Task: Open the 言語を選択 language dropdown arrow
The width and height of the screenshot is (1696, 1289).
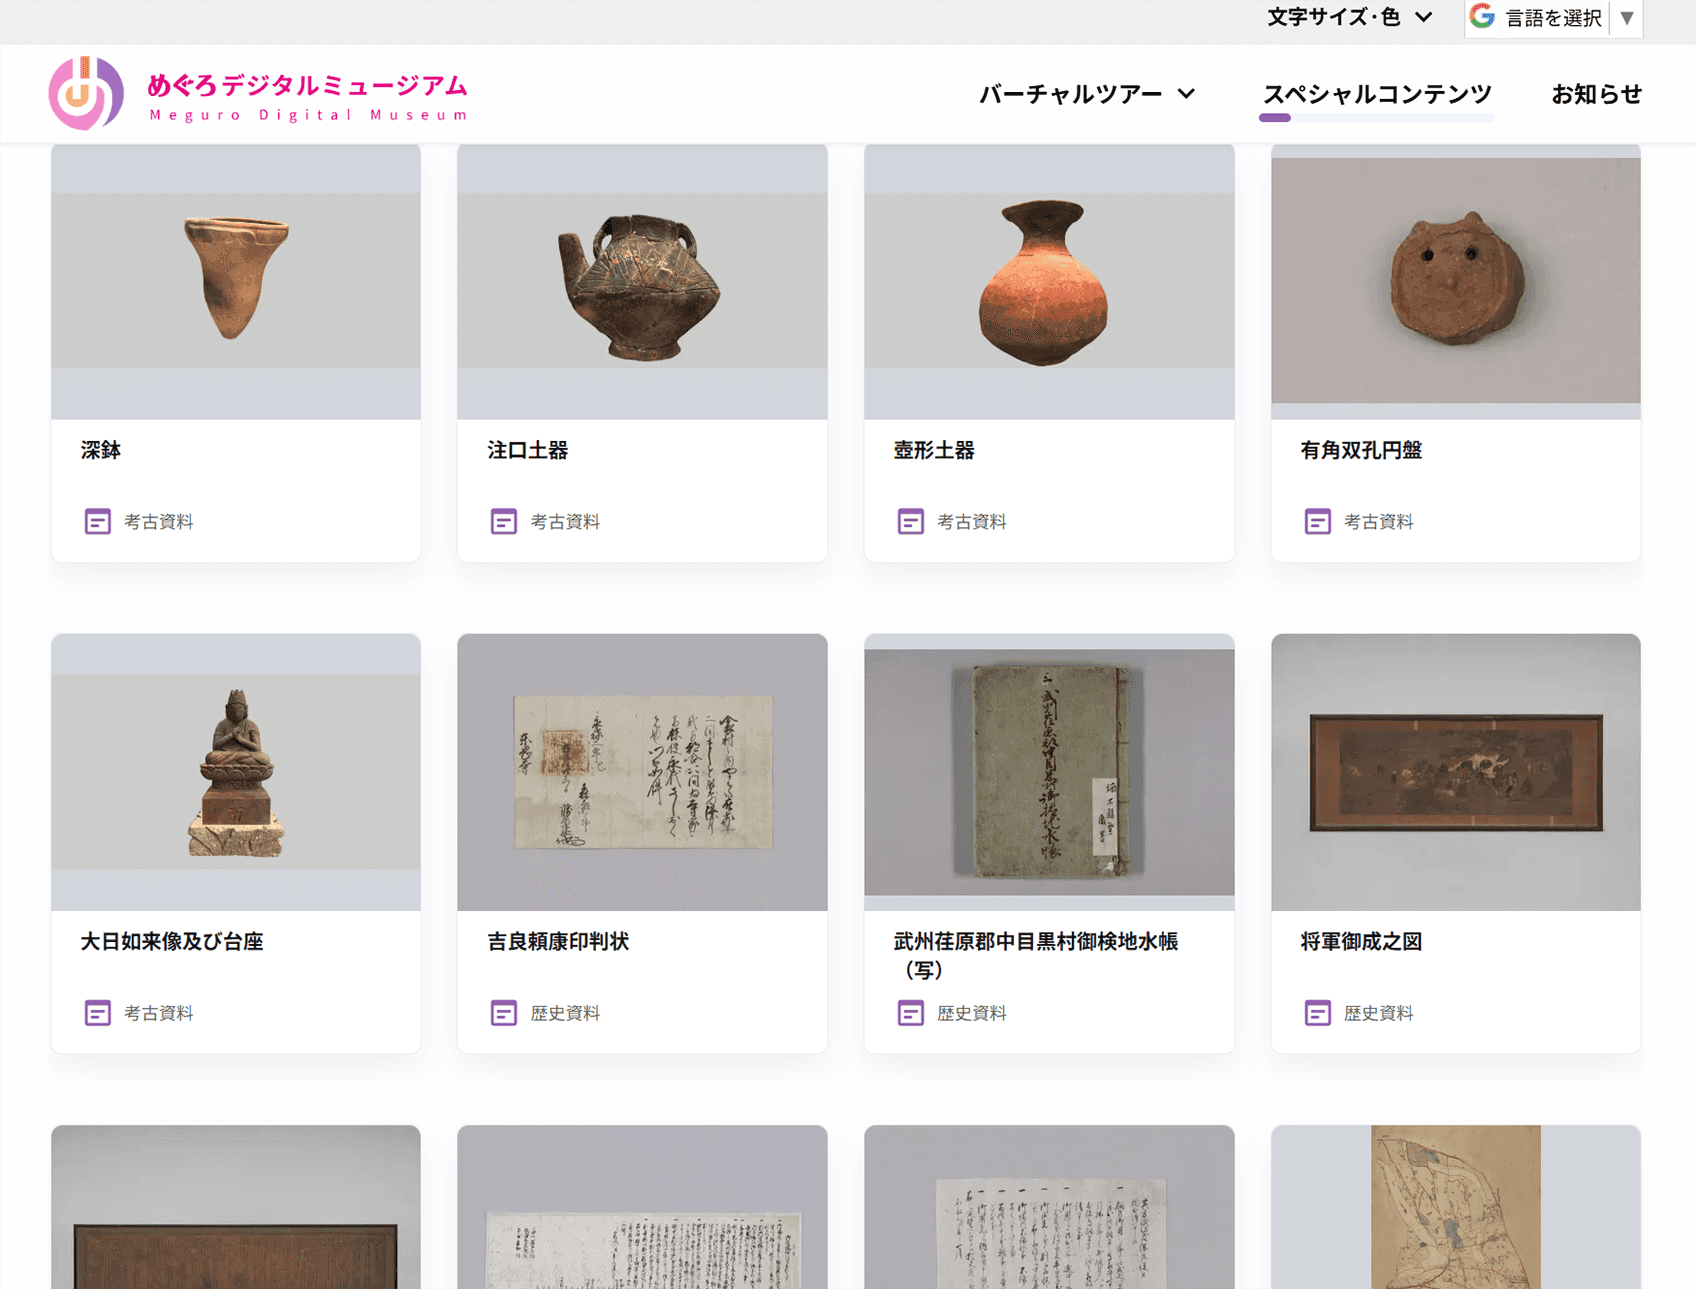Action: [x=1627, y=18]
